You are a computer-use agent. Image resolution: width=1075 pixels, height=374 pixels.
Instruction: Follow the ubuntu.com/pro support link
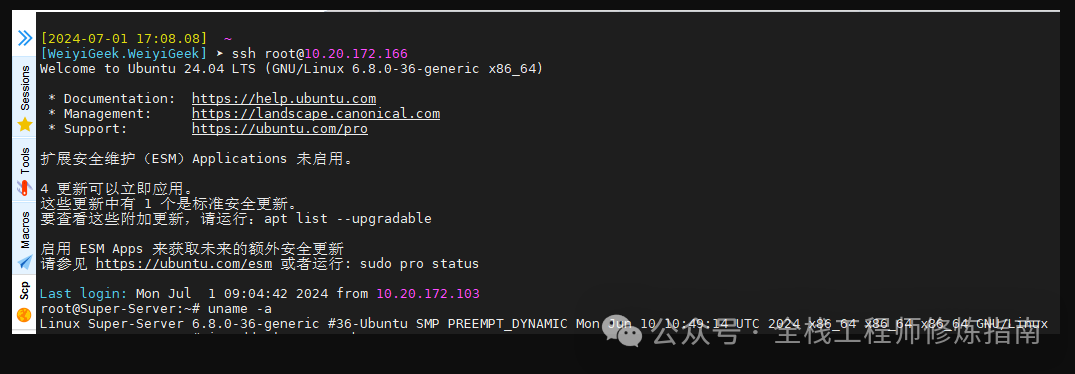click(x=280, y=129)
